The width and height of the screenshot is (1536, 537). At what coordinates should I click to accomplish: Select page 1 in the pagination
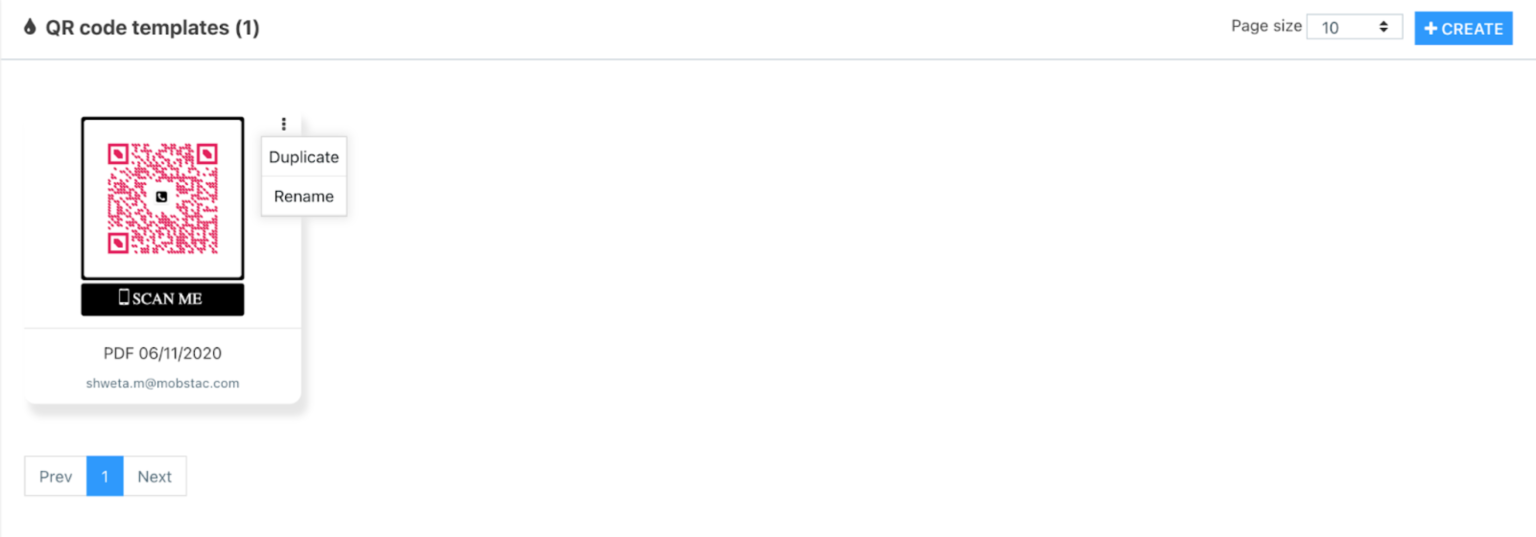105,476
